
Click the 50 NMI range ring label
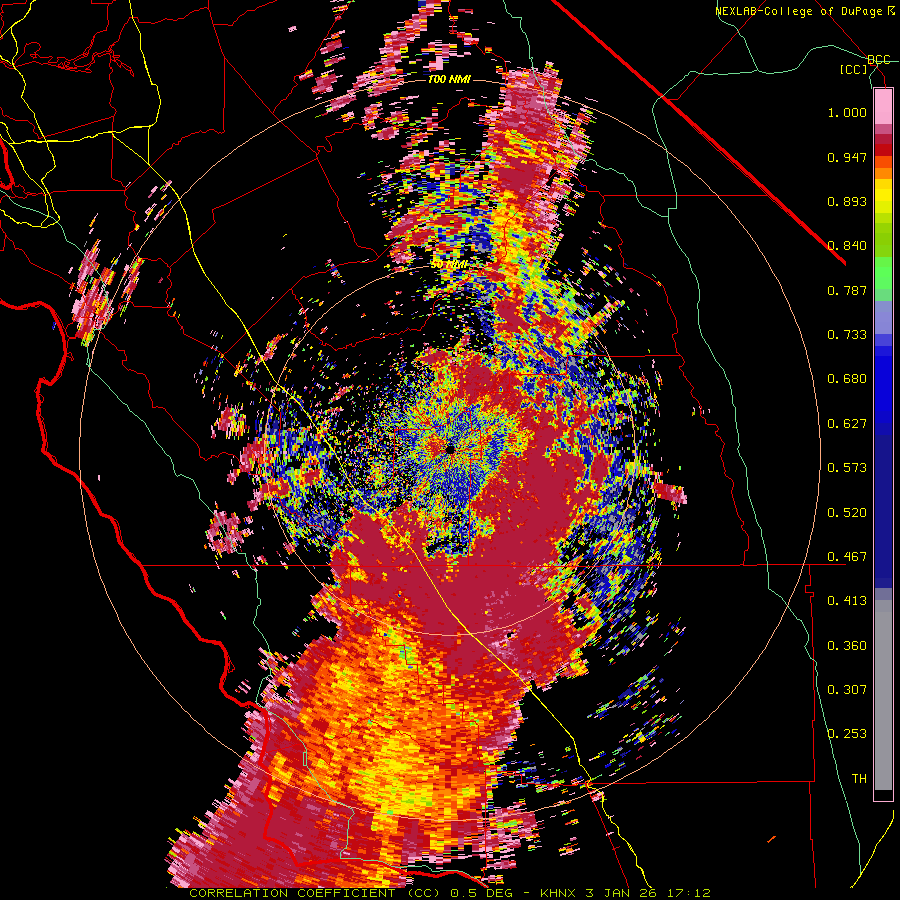pyautogui.click(x=449, y=265)
